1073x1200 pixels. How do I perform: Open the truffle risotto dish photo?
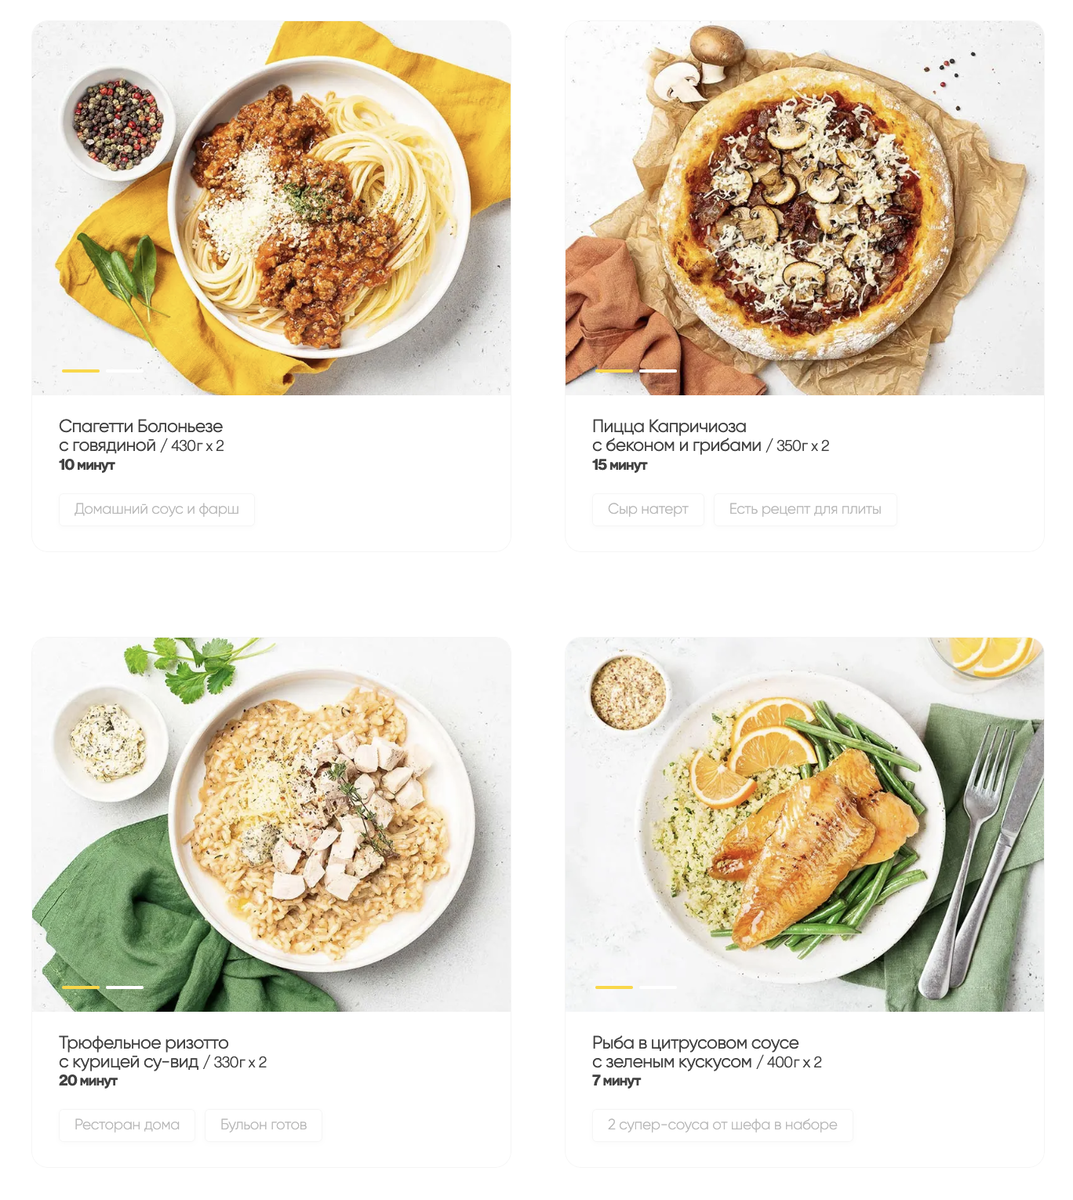click(271, 824)
